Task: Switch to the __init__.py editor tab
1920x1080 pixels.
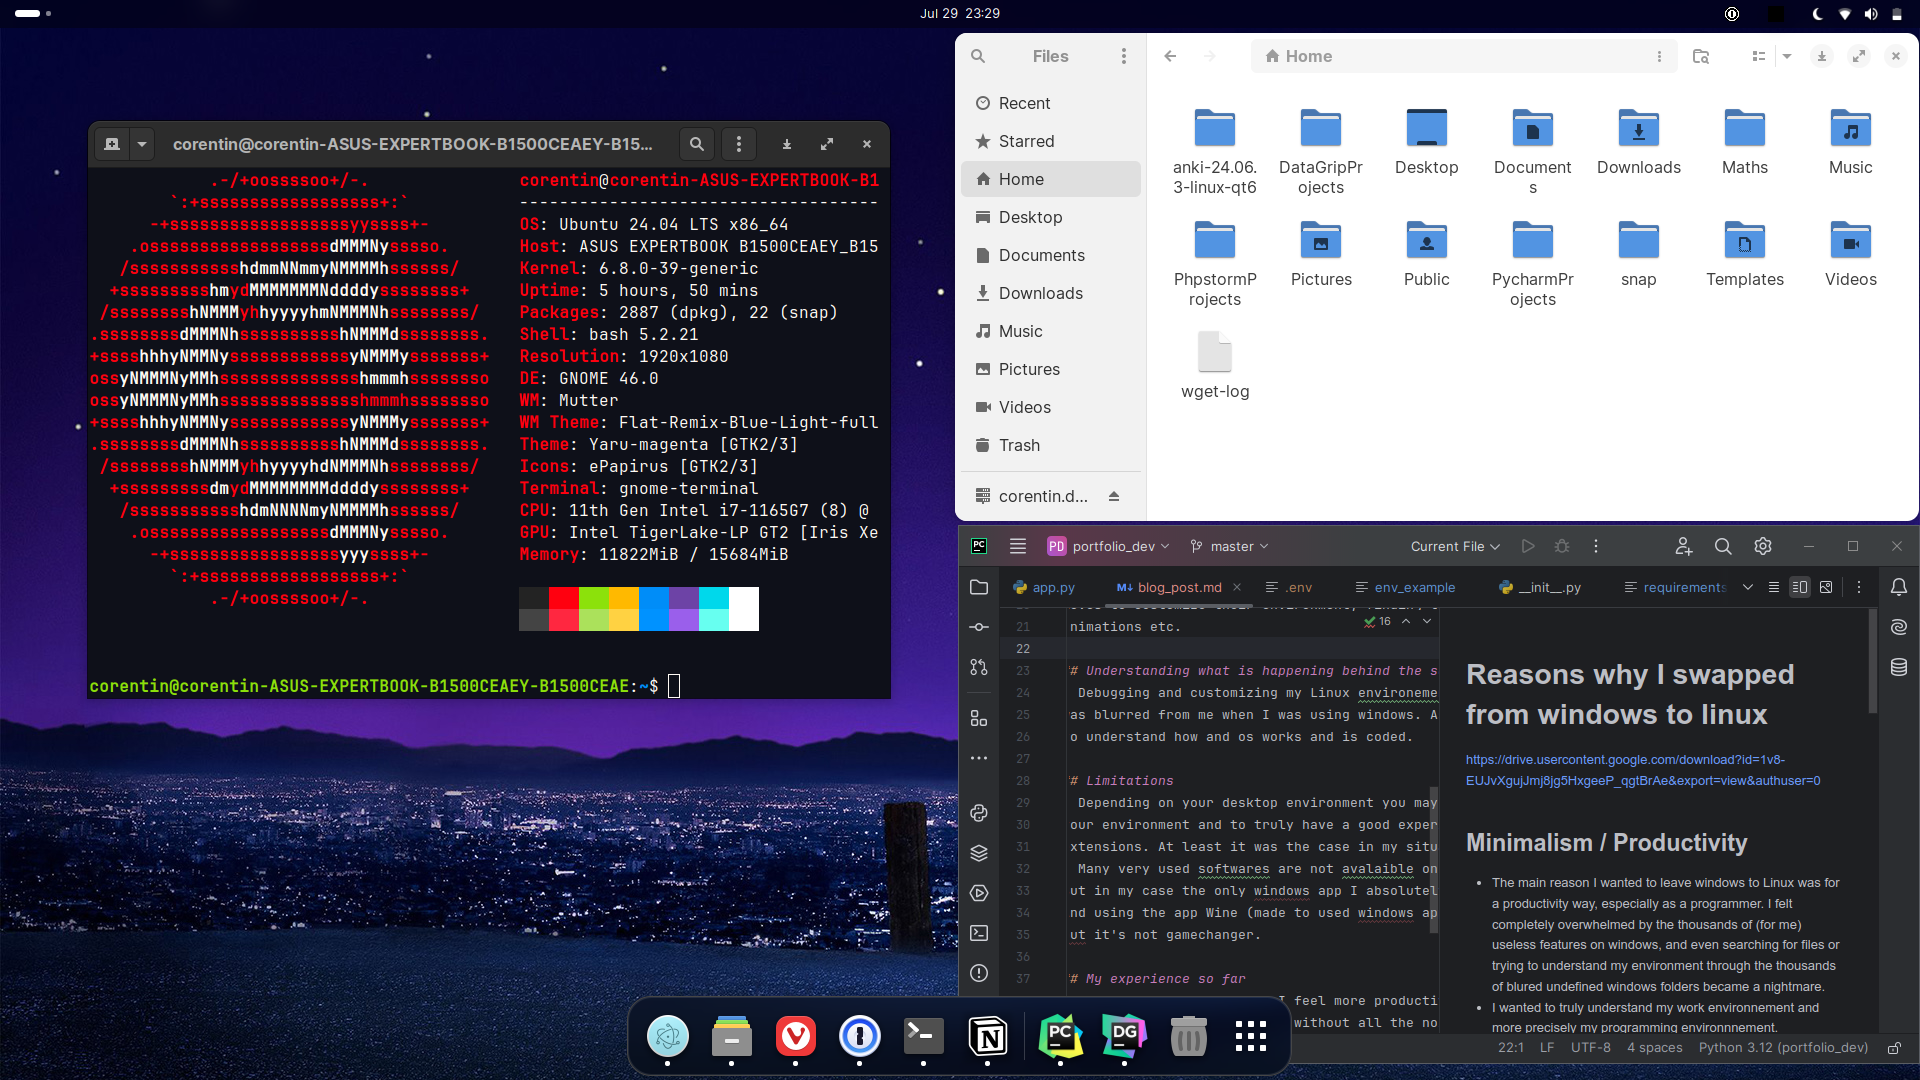Action: 1540,587
